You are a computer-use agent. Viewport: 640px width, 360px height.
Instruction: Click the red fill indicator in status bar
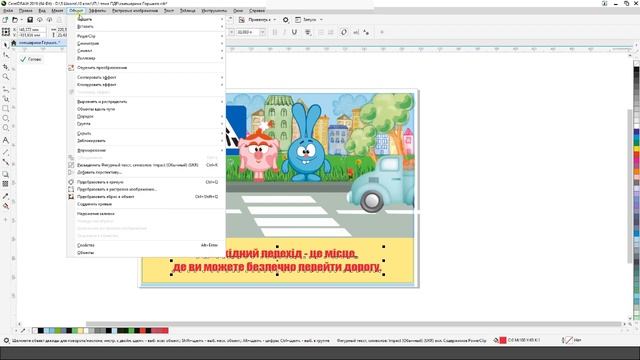tap(503, 340)
